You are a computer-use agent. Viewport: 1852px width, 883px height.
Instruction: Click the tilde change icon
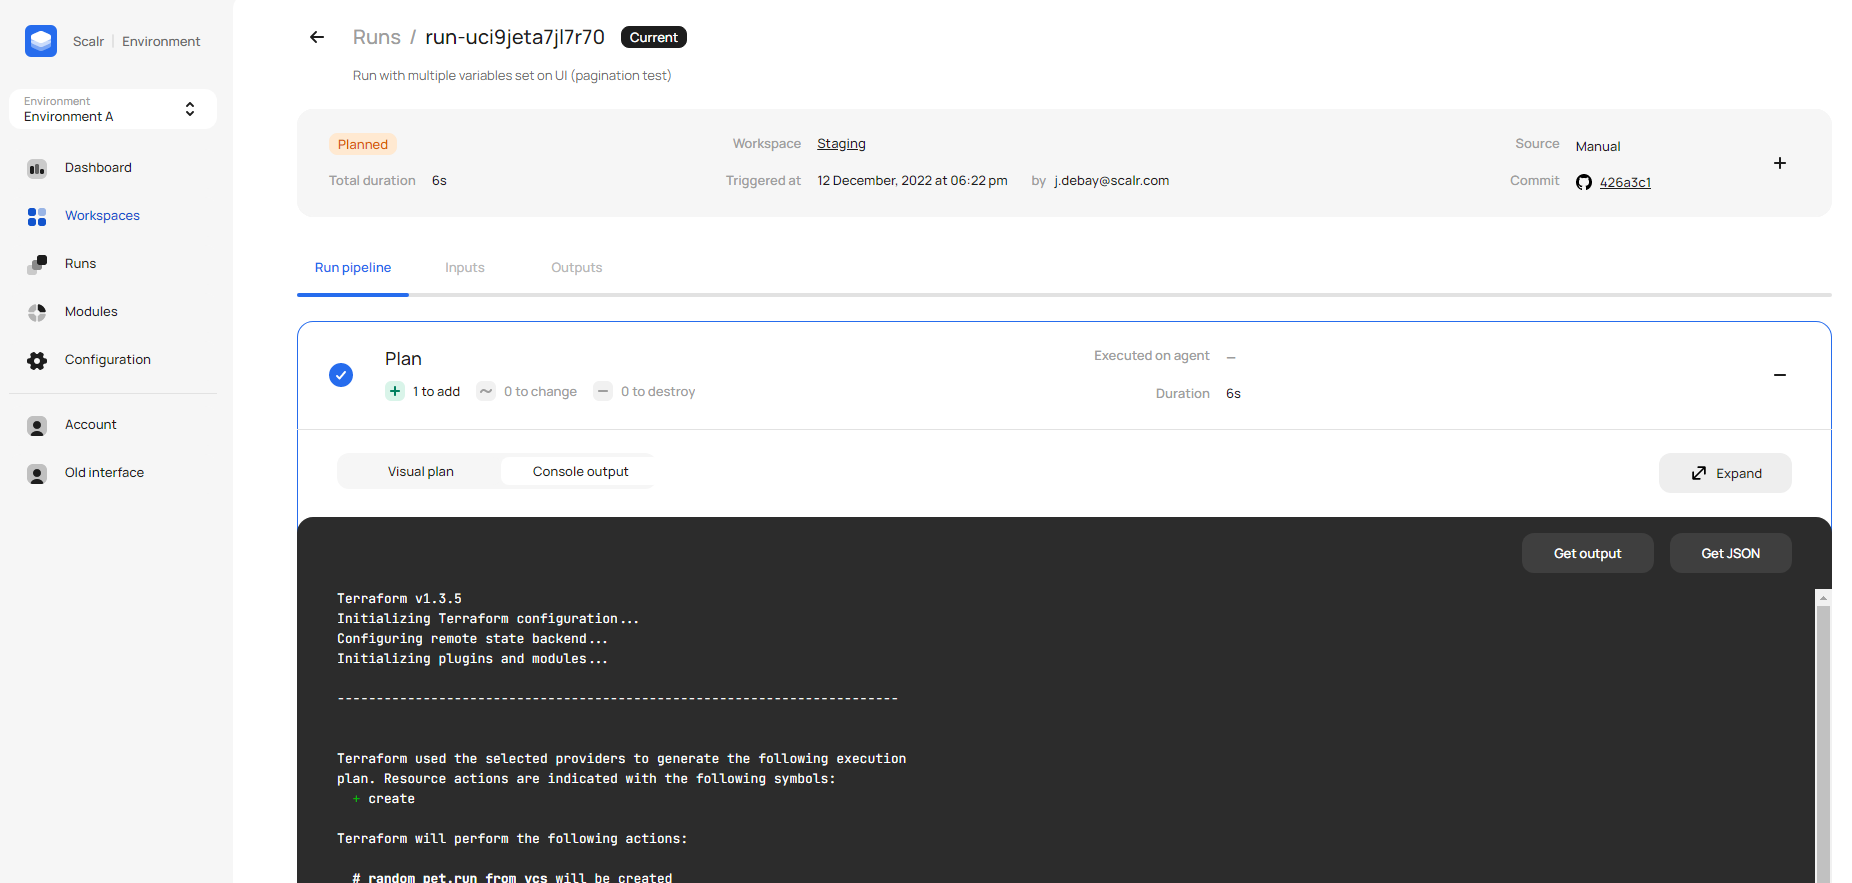click(486, 391)
